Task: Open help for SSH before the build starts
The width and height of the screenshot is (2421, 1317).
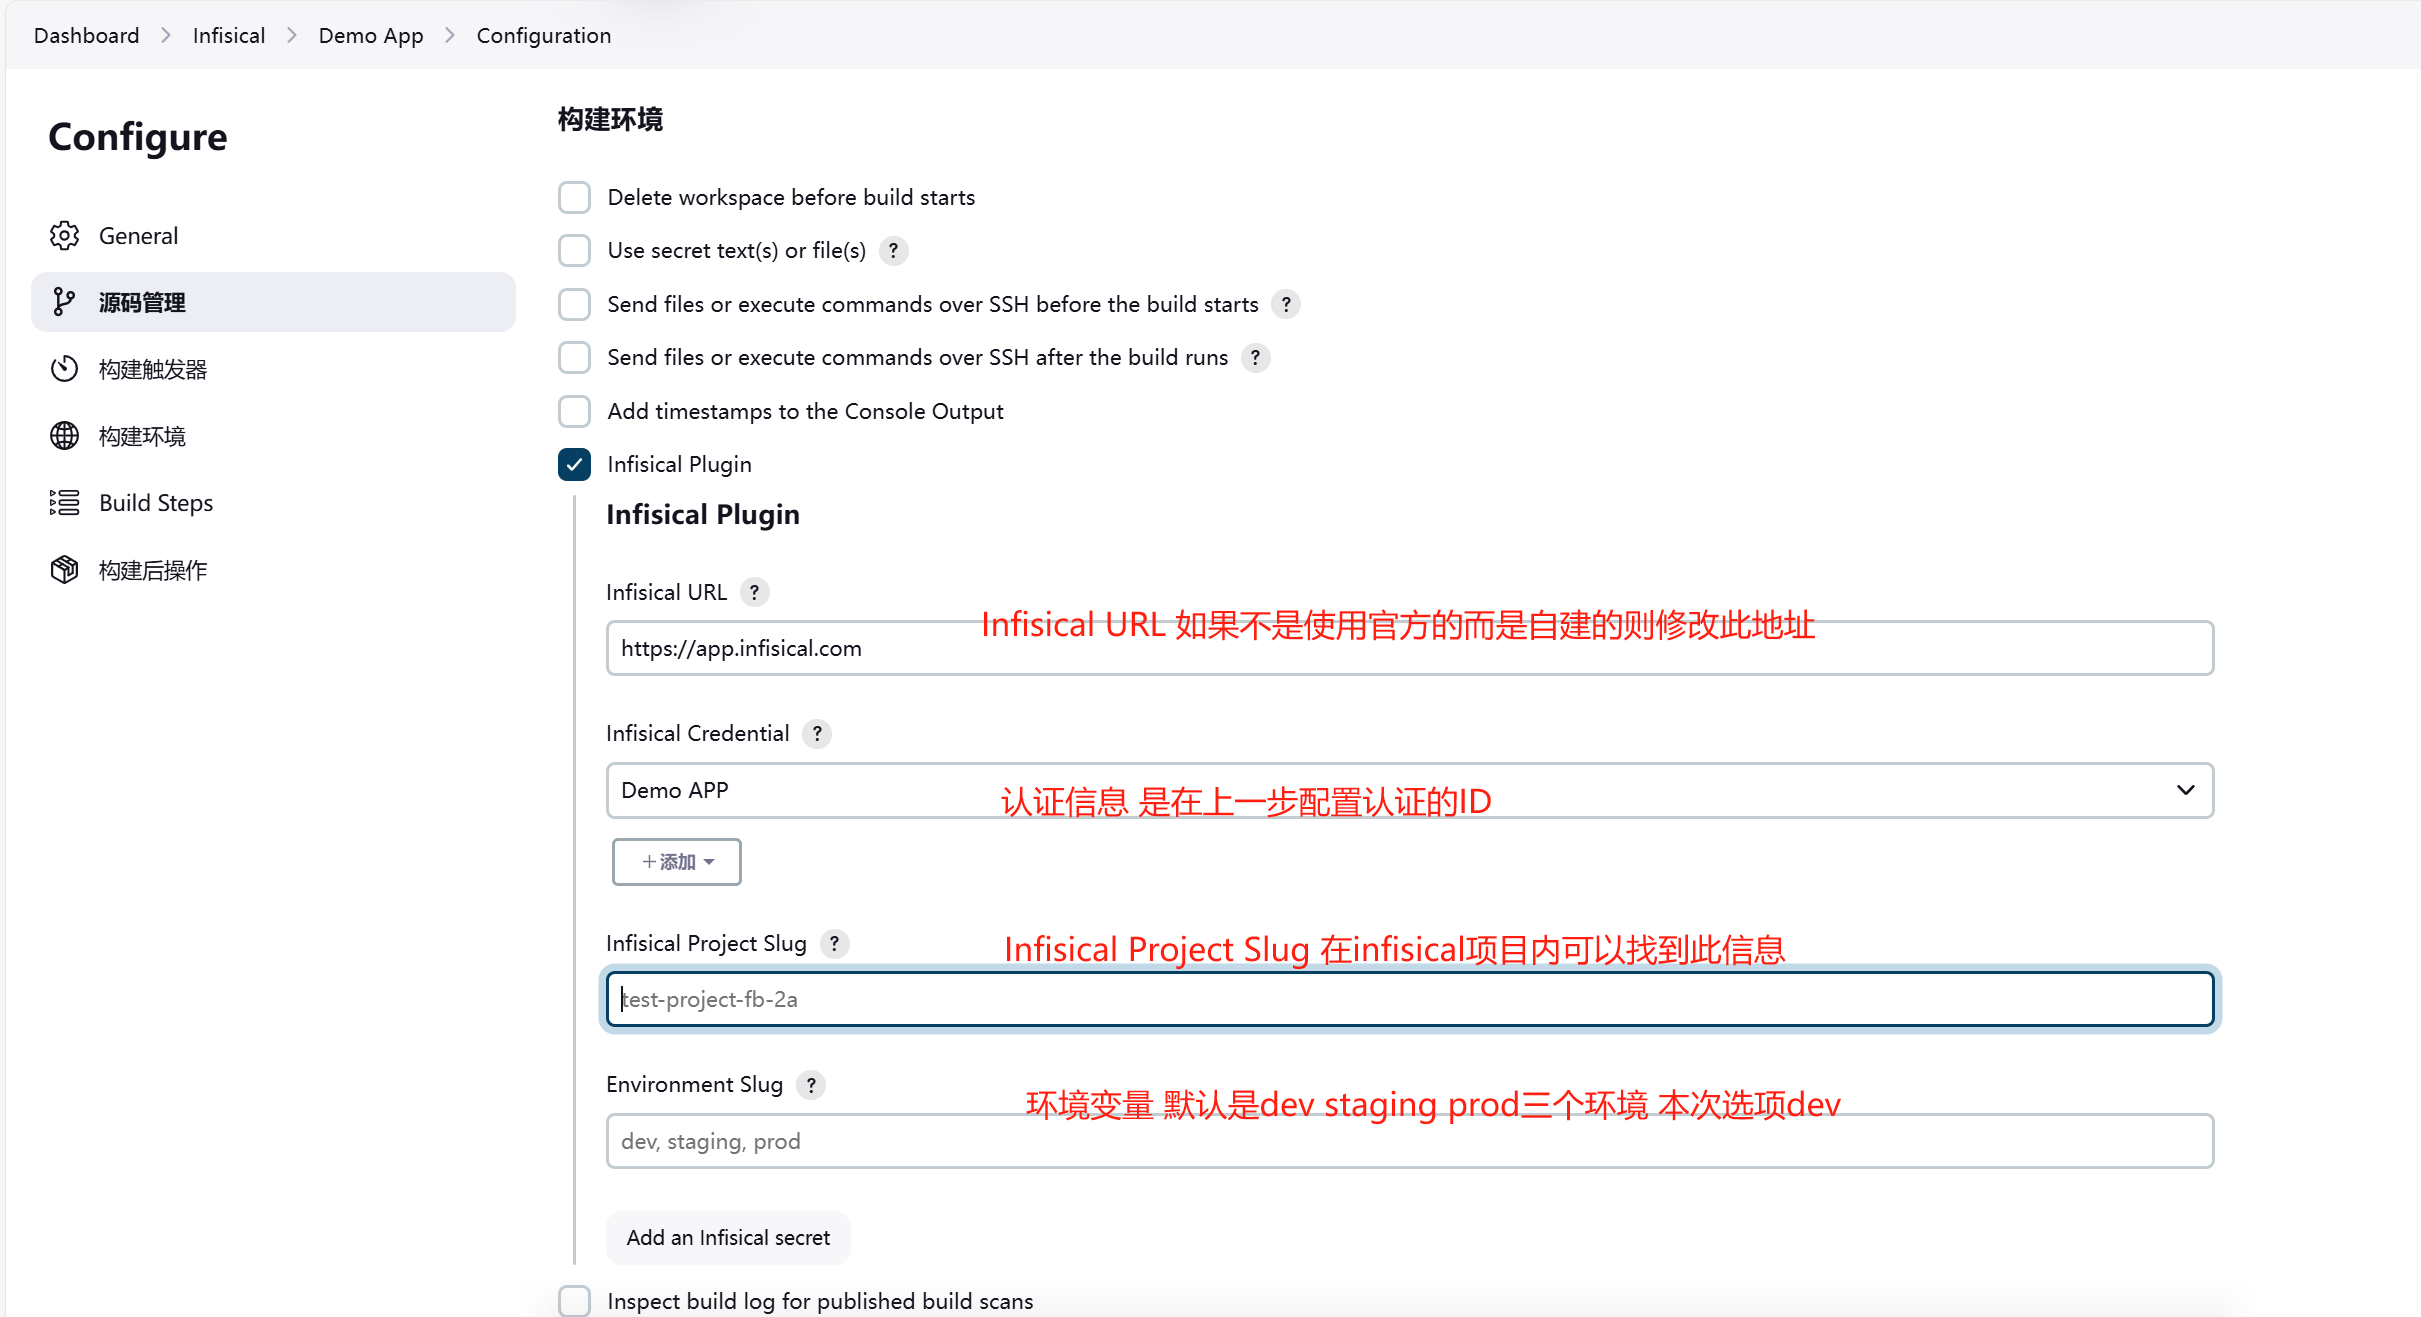Action: coord(1286,304)
